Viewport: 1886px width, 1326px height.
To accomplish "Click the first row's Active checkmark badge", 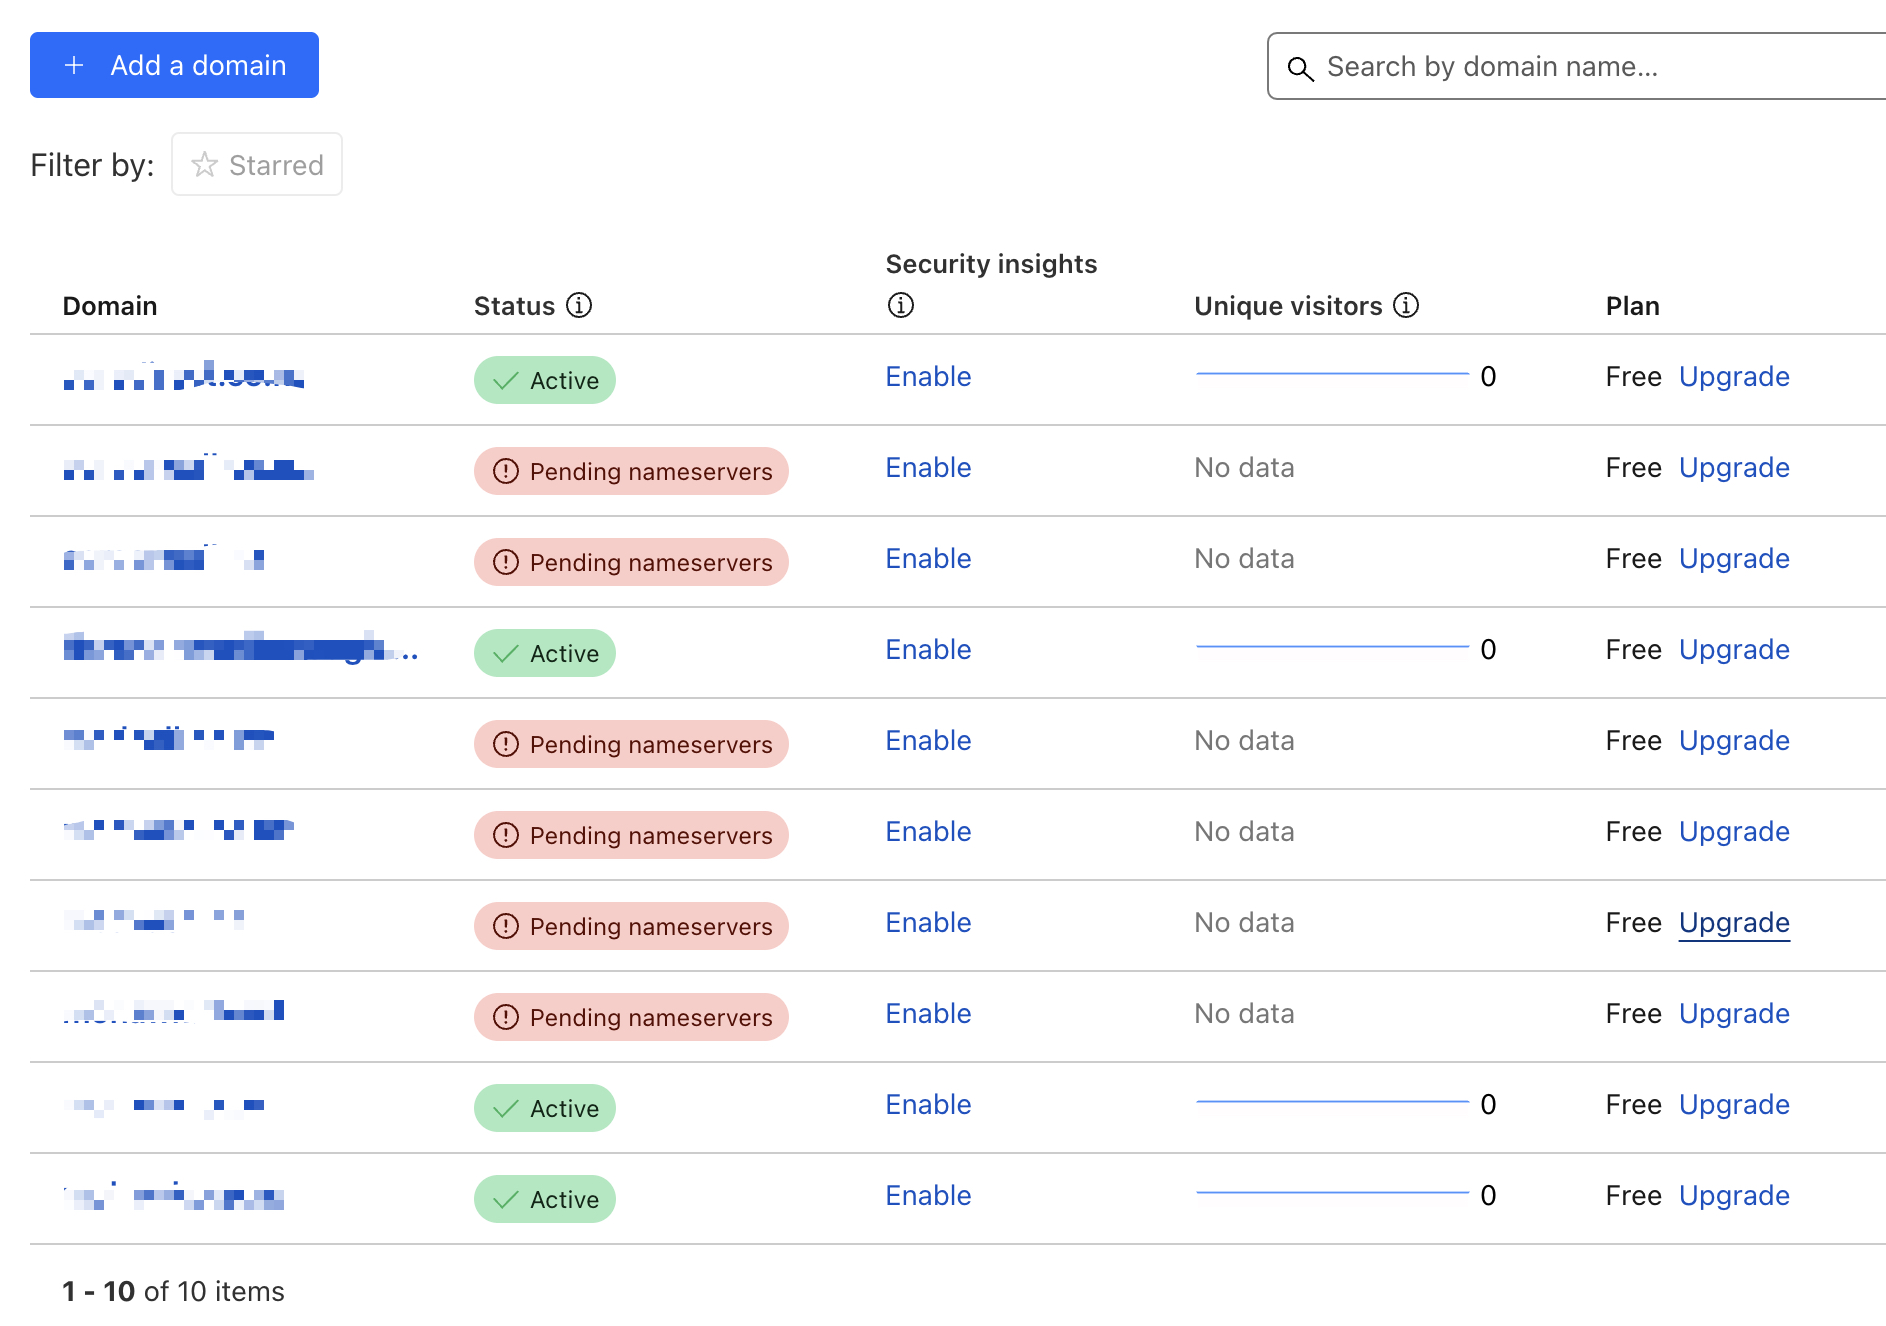I will tap(544, 380).
